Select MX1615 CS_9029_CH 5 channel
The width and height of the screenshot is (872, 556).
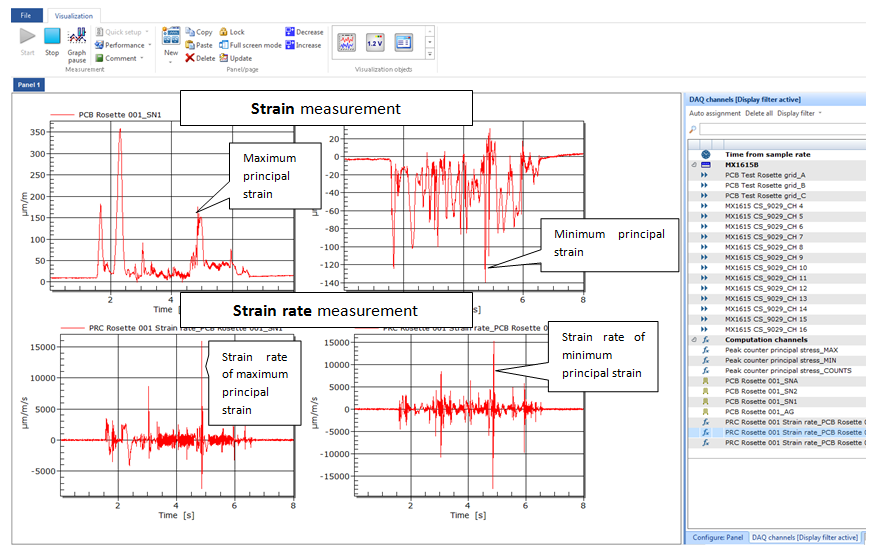click(x=776, y=216)
